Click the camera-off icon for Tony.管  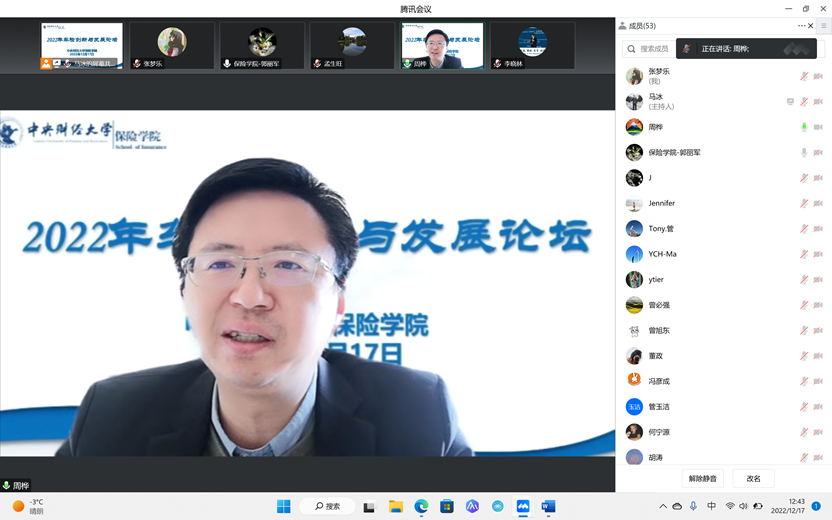pyautogui.click(x=818, y=229)
